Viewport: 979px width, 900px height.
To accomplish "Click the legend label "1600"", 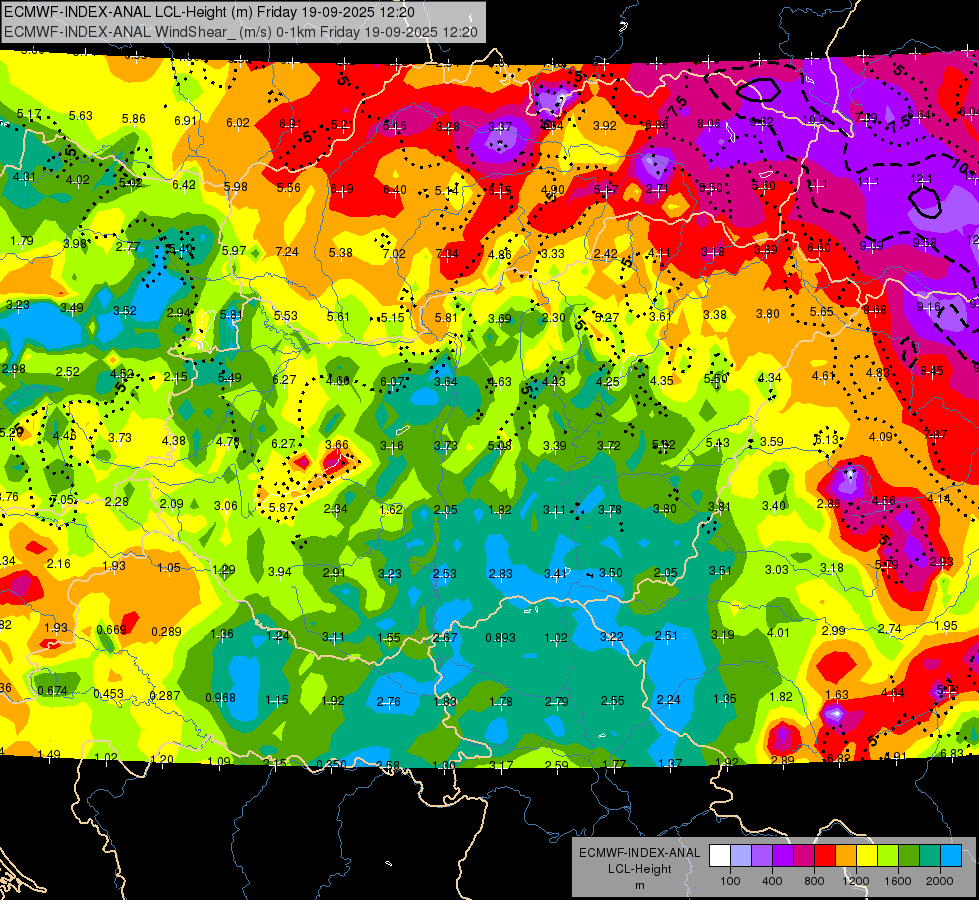I will click(897, 881).
